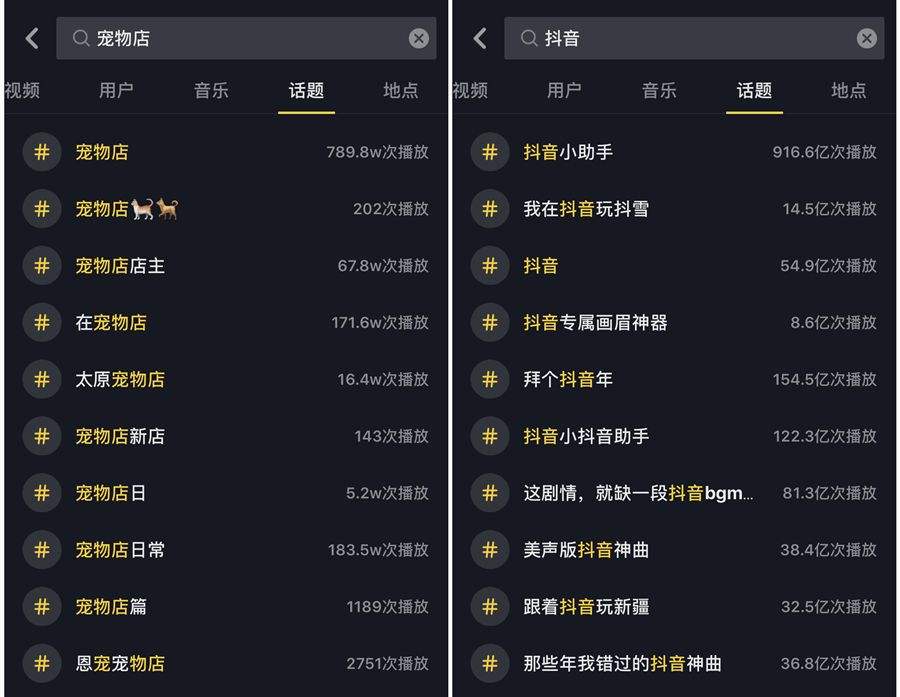Click the back arrow on the right panel
900x697 pixels.
479,38
